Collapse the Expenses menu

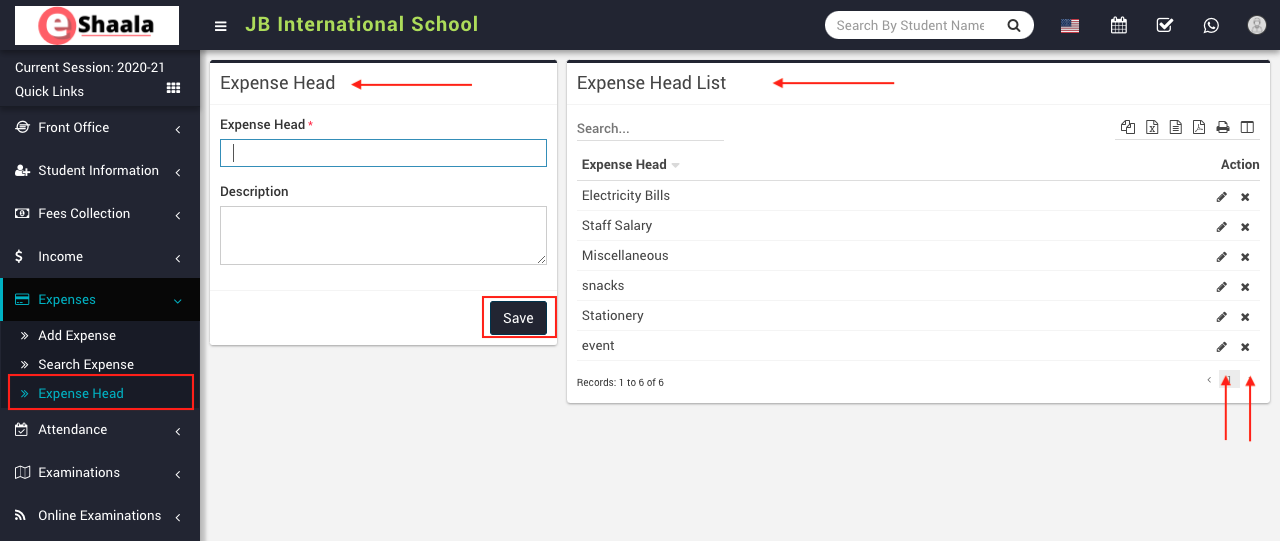100,300
